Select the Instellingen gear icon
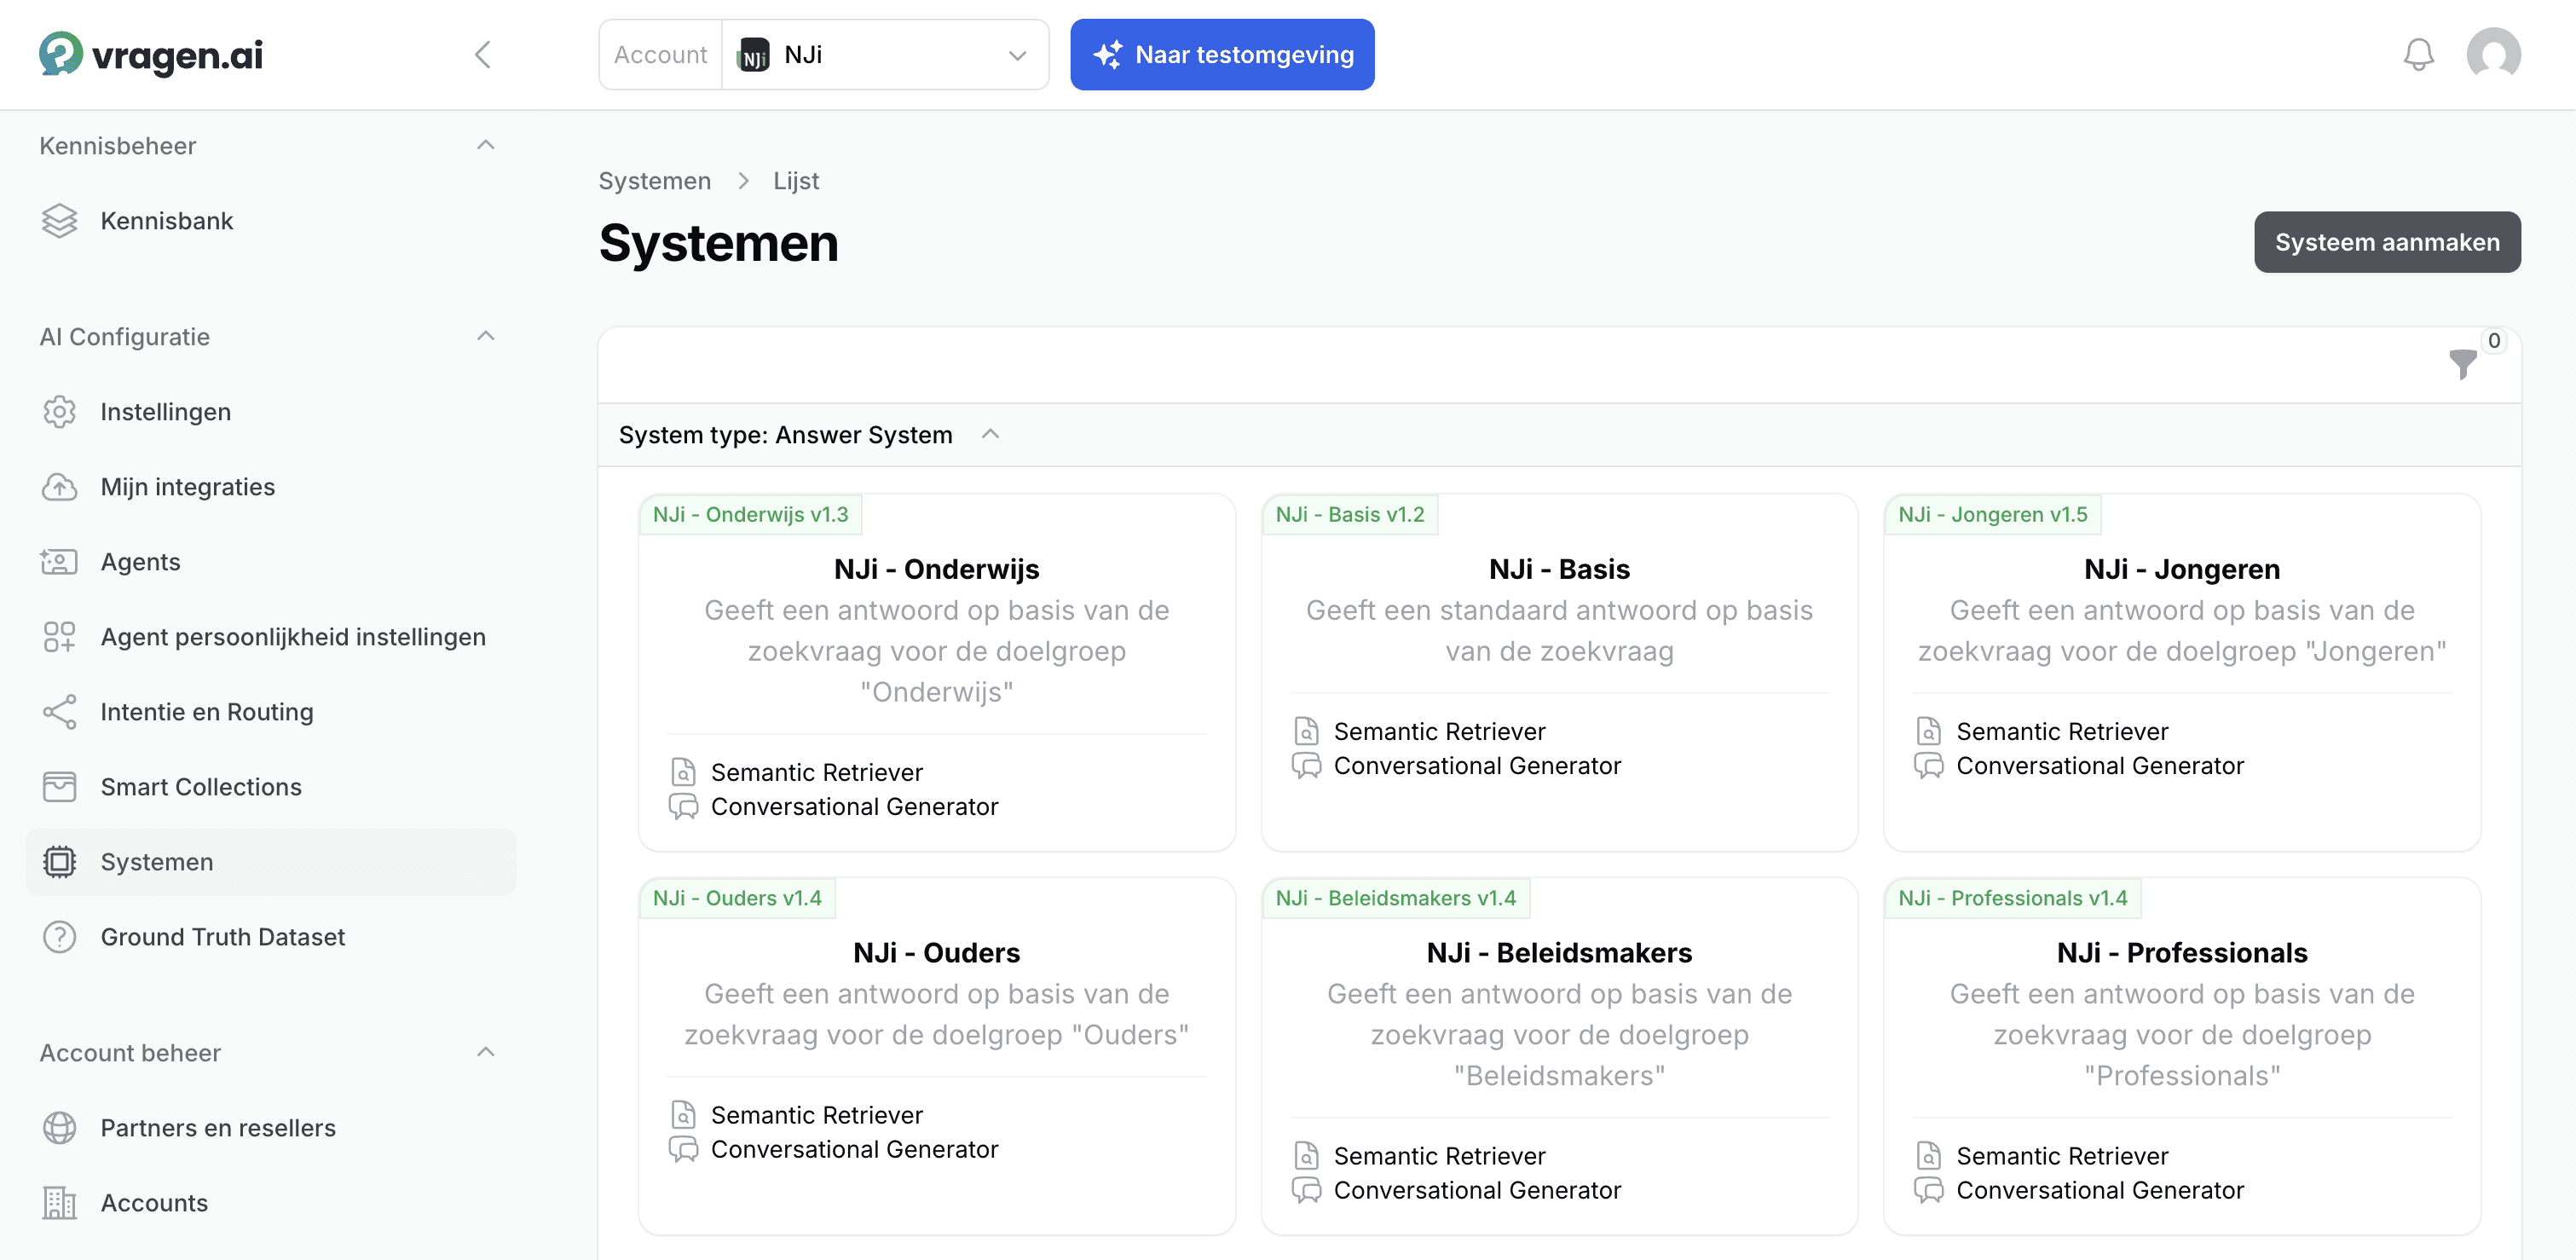The width and height of the screenshot is (2576, 1260). 59,411
